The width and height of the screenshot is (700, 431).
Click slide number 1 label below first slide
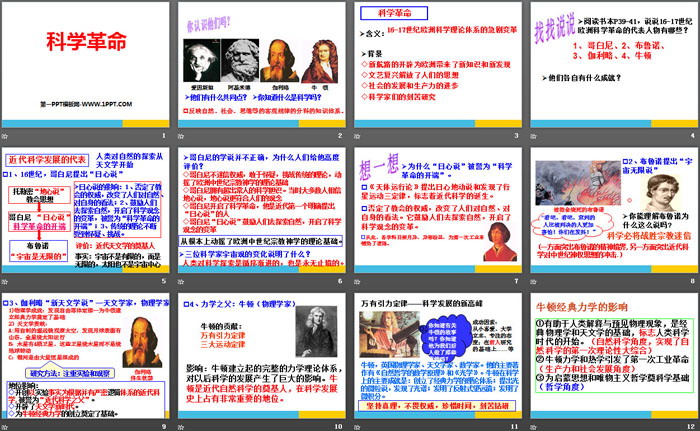click(x=164, y=135)
